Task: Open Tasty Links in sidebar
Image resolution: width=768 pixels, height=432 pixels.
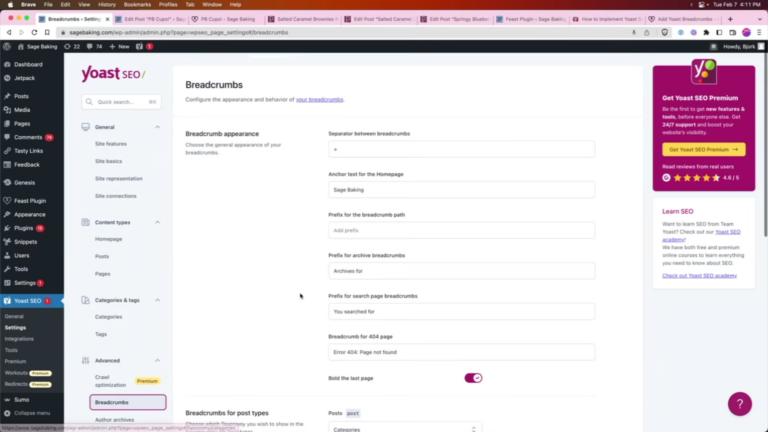Action: pyautogui.click(x=28, y=151)
